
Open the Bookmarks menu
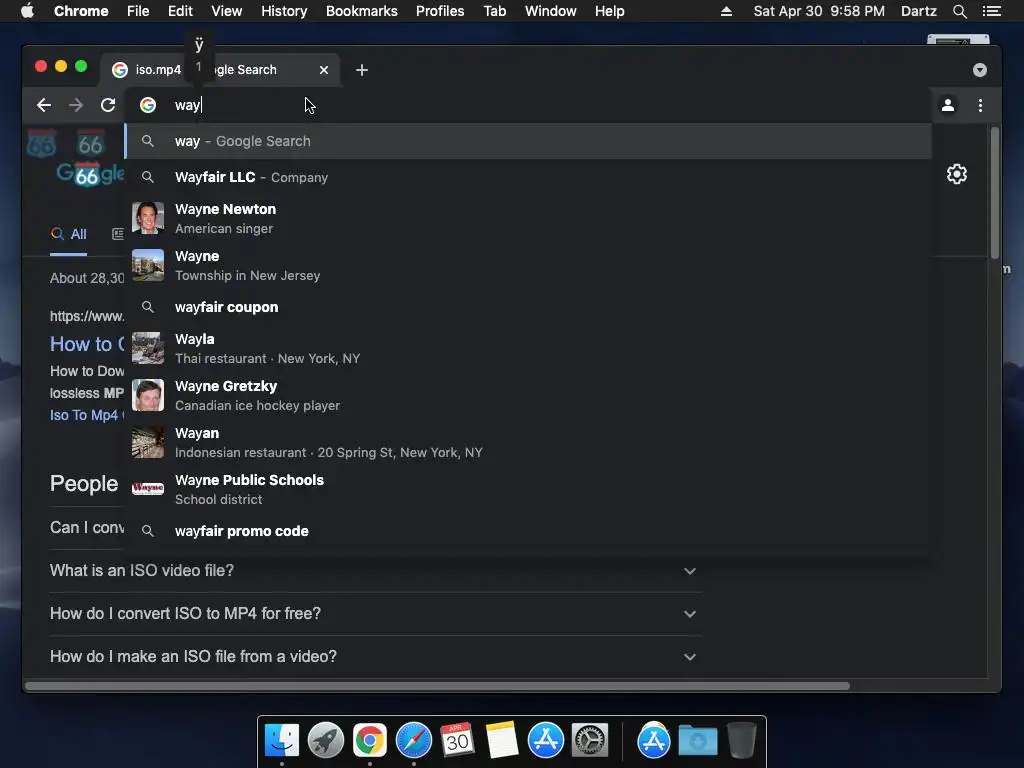[x=362, y=11]
